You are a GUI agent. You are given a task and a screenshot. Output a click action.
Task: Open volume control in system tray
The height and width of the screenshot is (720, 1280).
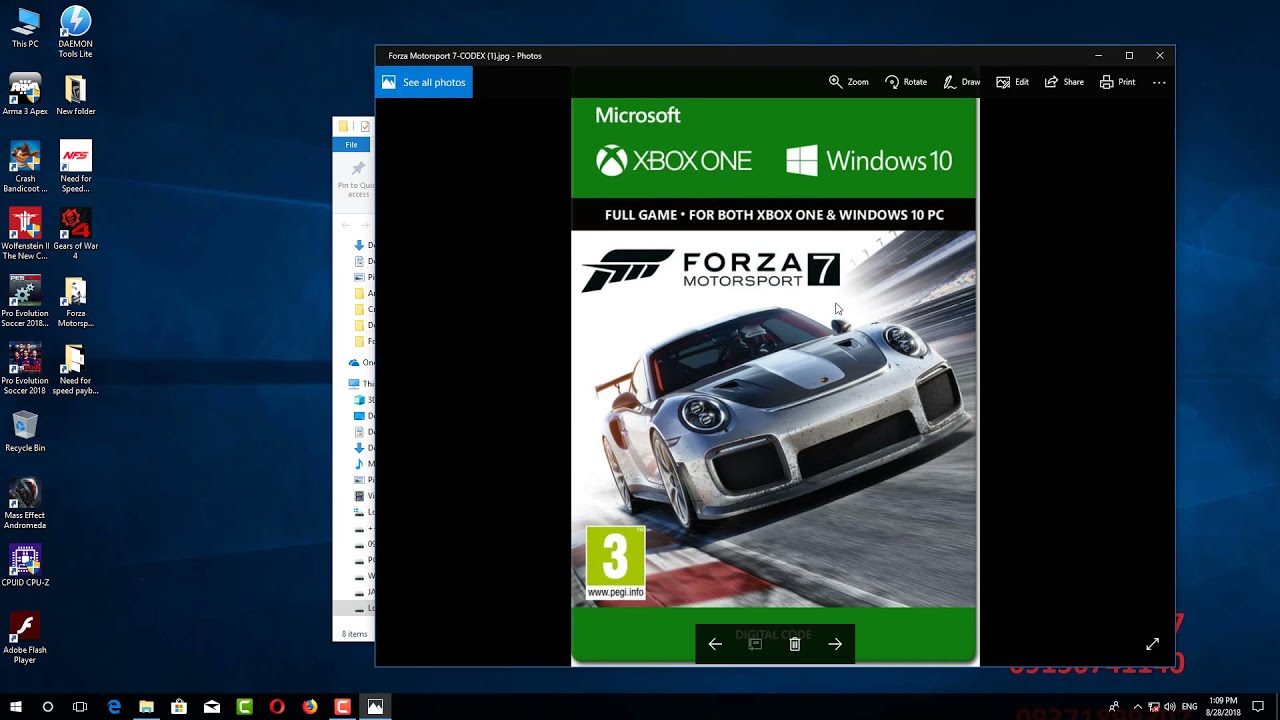(1169, 707)
